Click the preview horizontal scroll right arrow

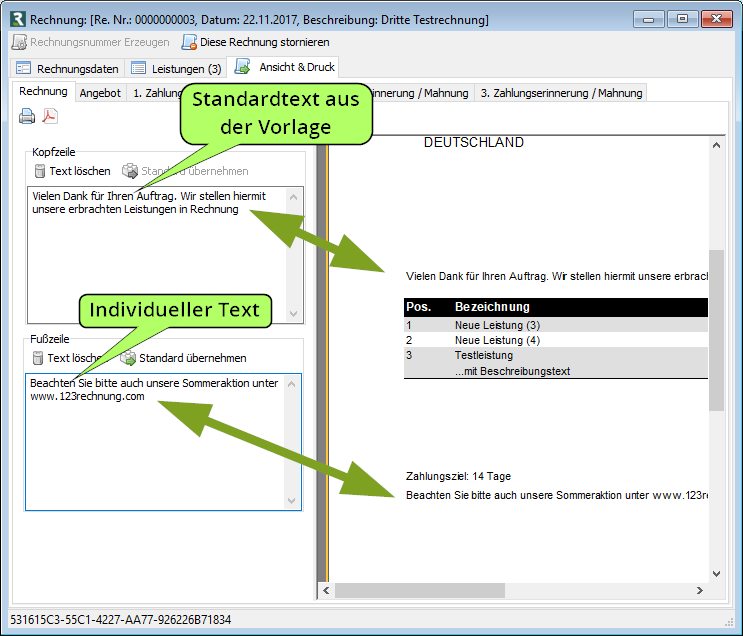point(699,590)
